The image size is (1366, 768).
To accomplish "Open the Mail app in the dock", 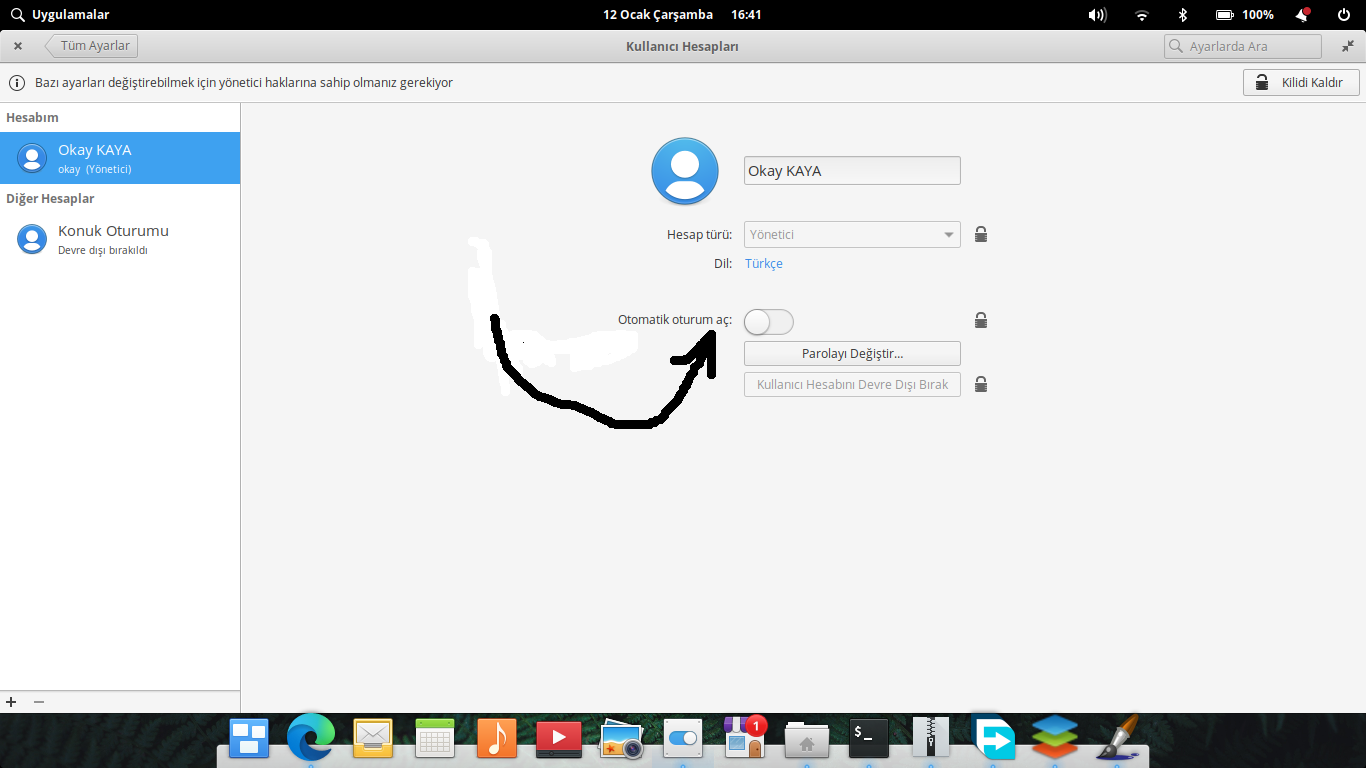I will pyautogui.click(x=373, y=739).
